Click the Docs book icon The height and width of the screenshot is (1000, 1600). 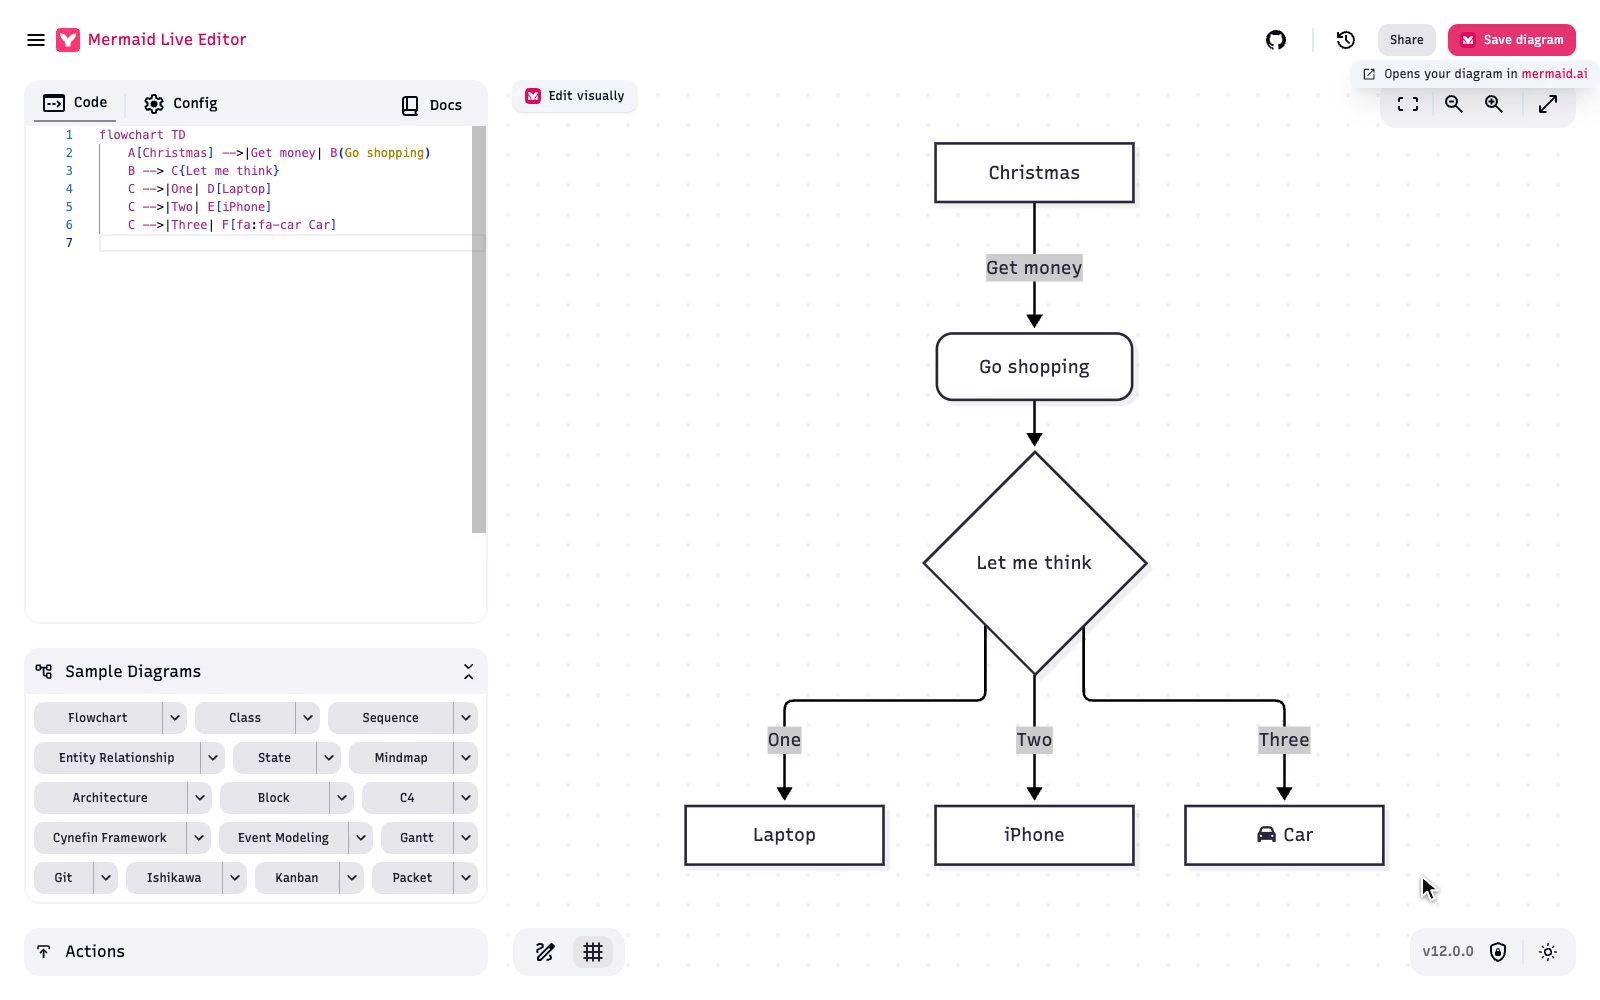click(410, 105)
